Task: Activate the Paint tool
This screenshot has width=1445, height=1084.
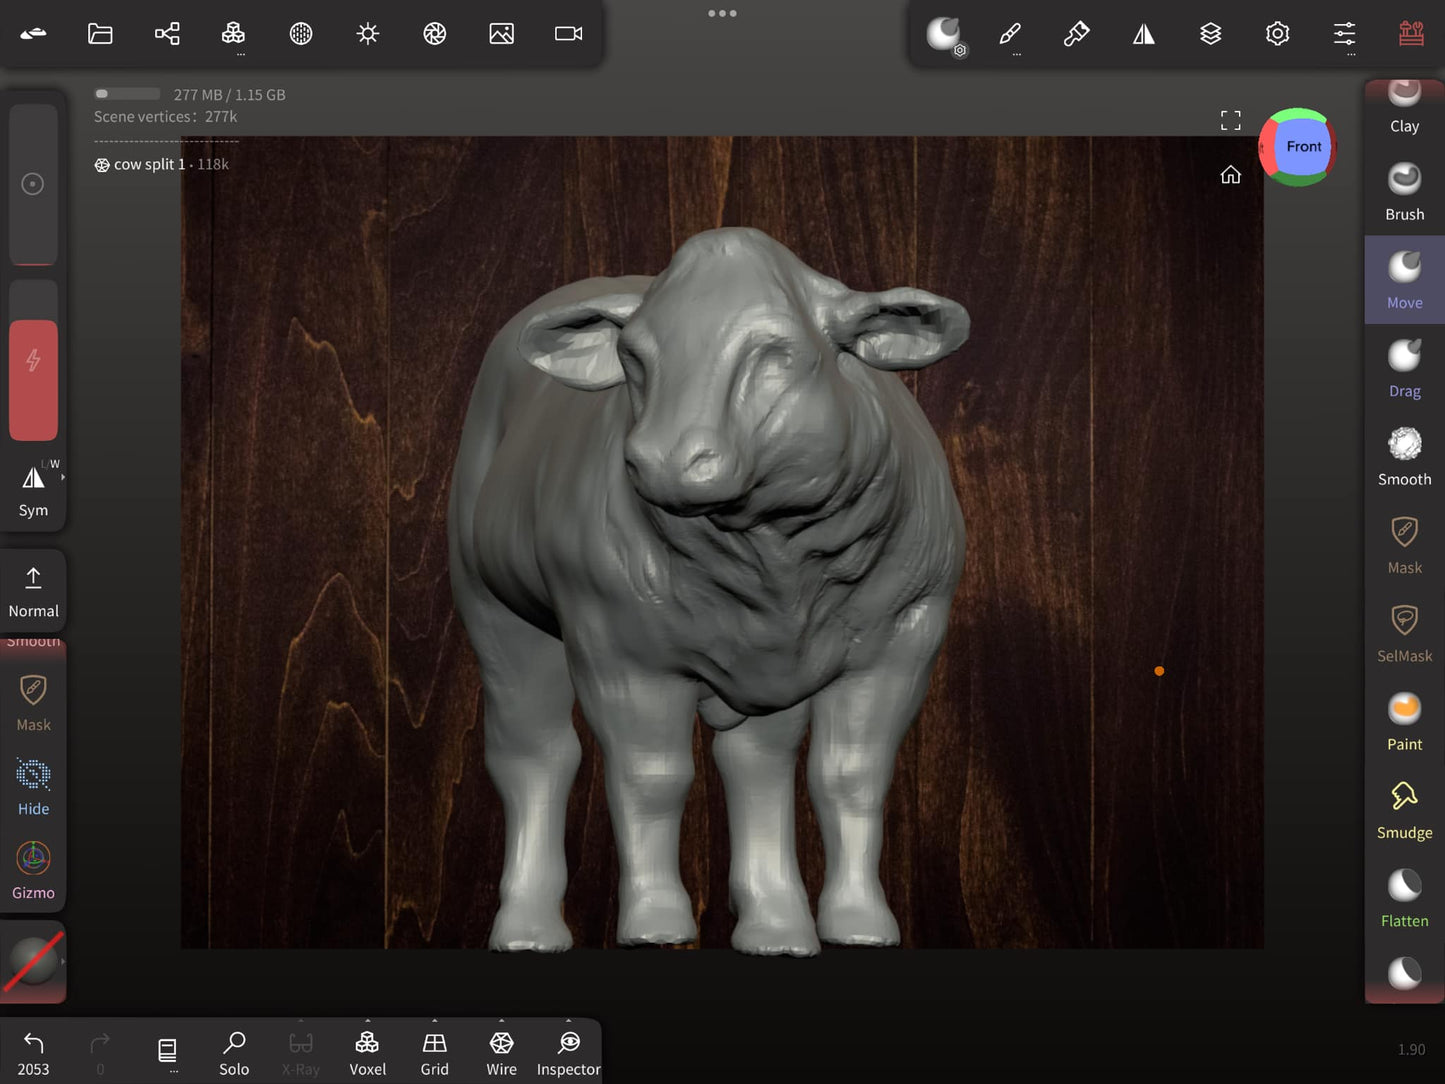Action: (x=1404, y=722)
